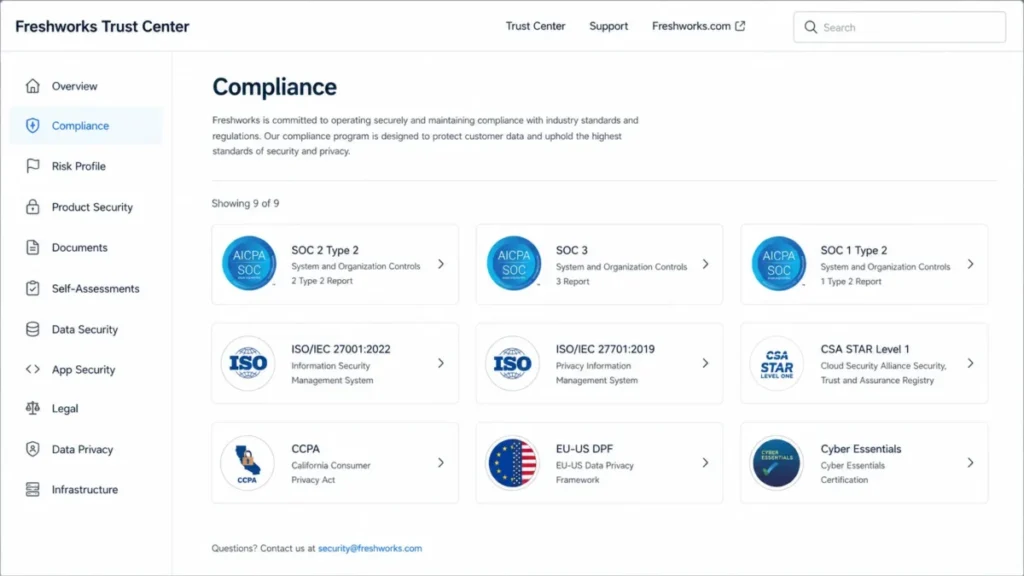Select Data Privacy label in sidebar
Screen dimensions: 1024x576
[x=82, y=449]
